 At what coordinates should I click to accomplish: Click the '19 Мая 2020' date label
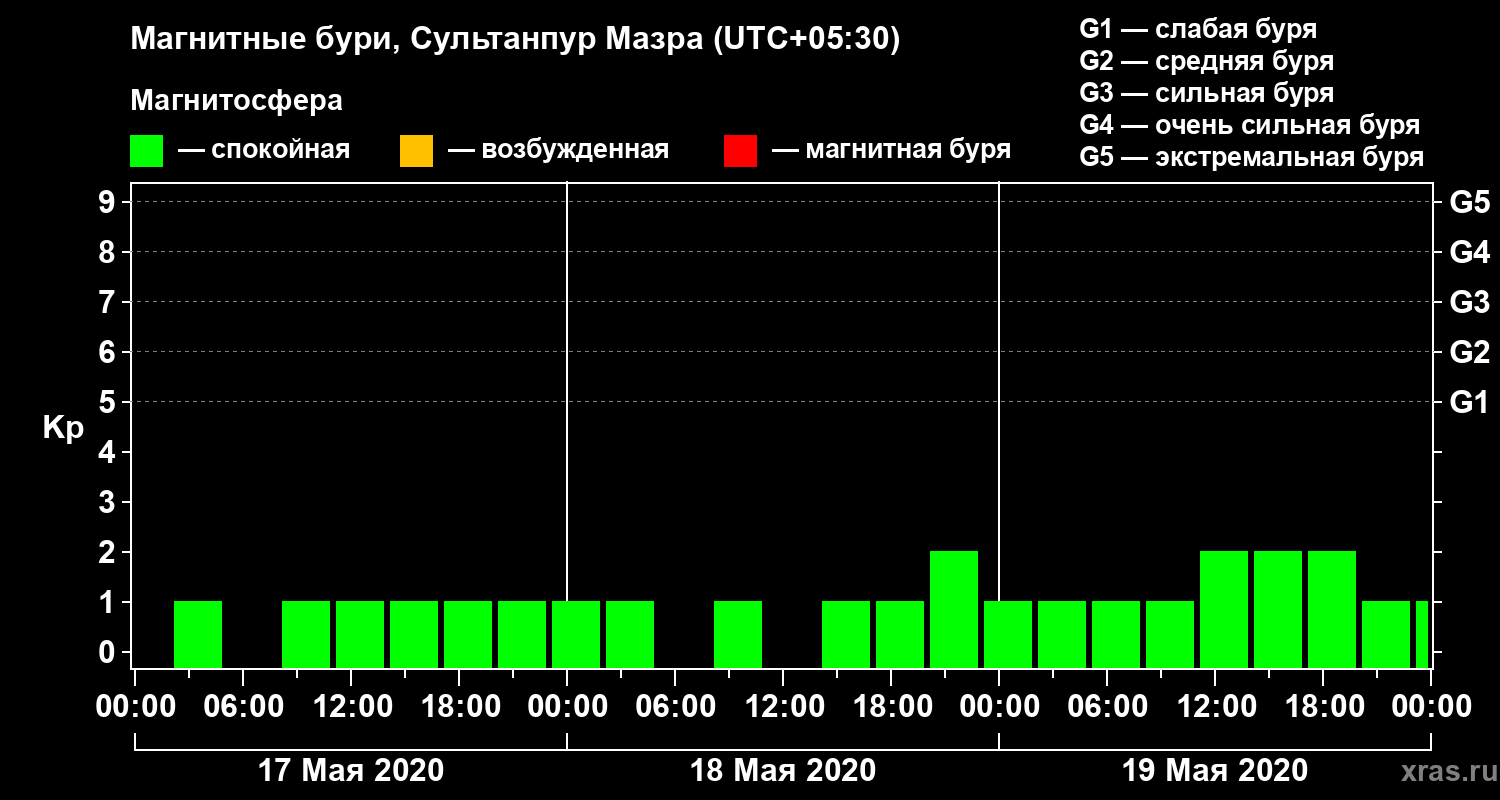(1215, 771)
